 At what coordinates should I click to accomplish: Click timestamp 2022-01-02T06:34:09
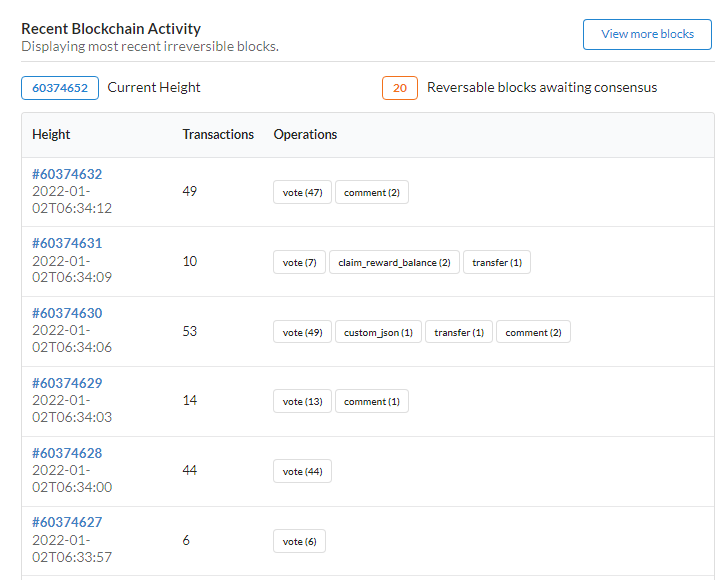coord(72,269)
